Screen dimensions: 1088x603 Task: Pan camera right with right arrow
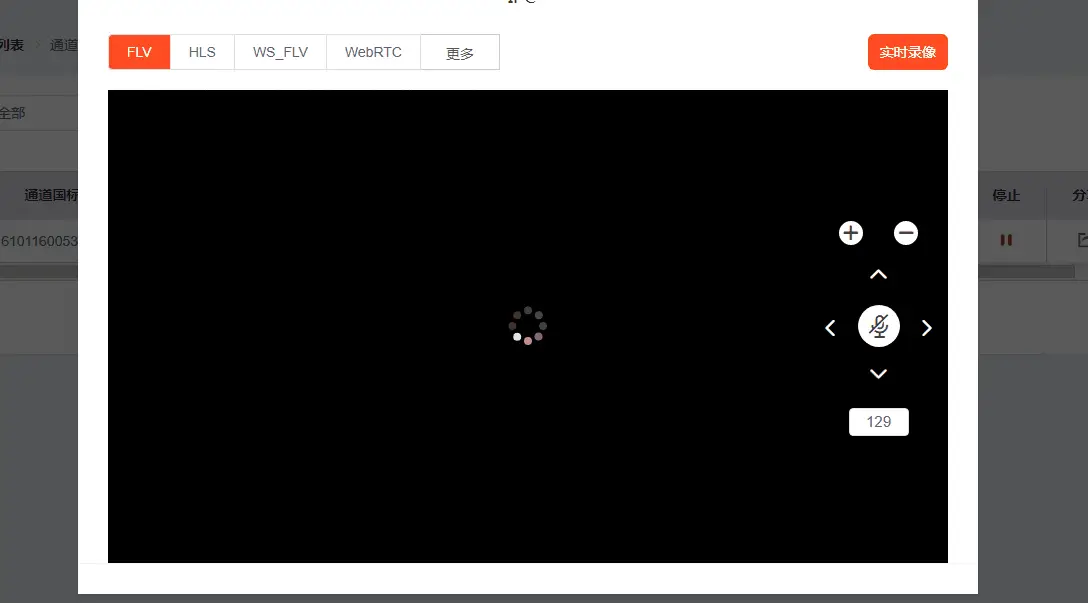pyautogui.click(x=927, y=328)
